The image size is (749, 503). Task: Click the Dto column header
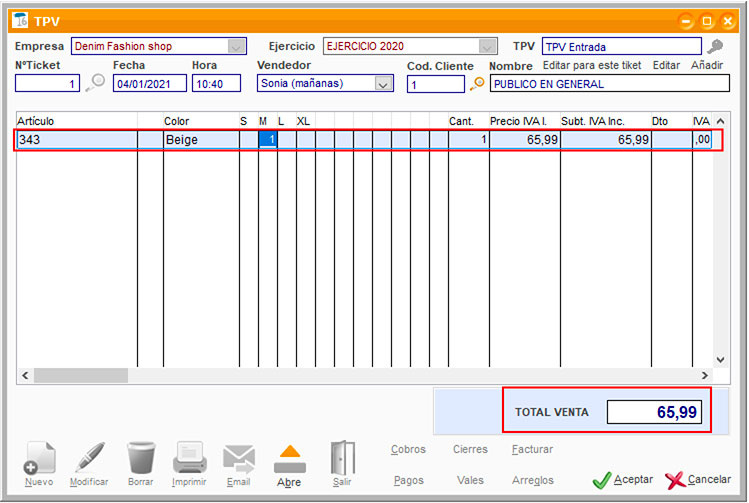tap(672, 121)
